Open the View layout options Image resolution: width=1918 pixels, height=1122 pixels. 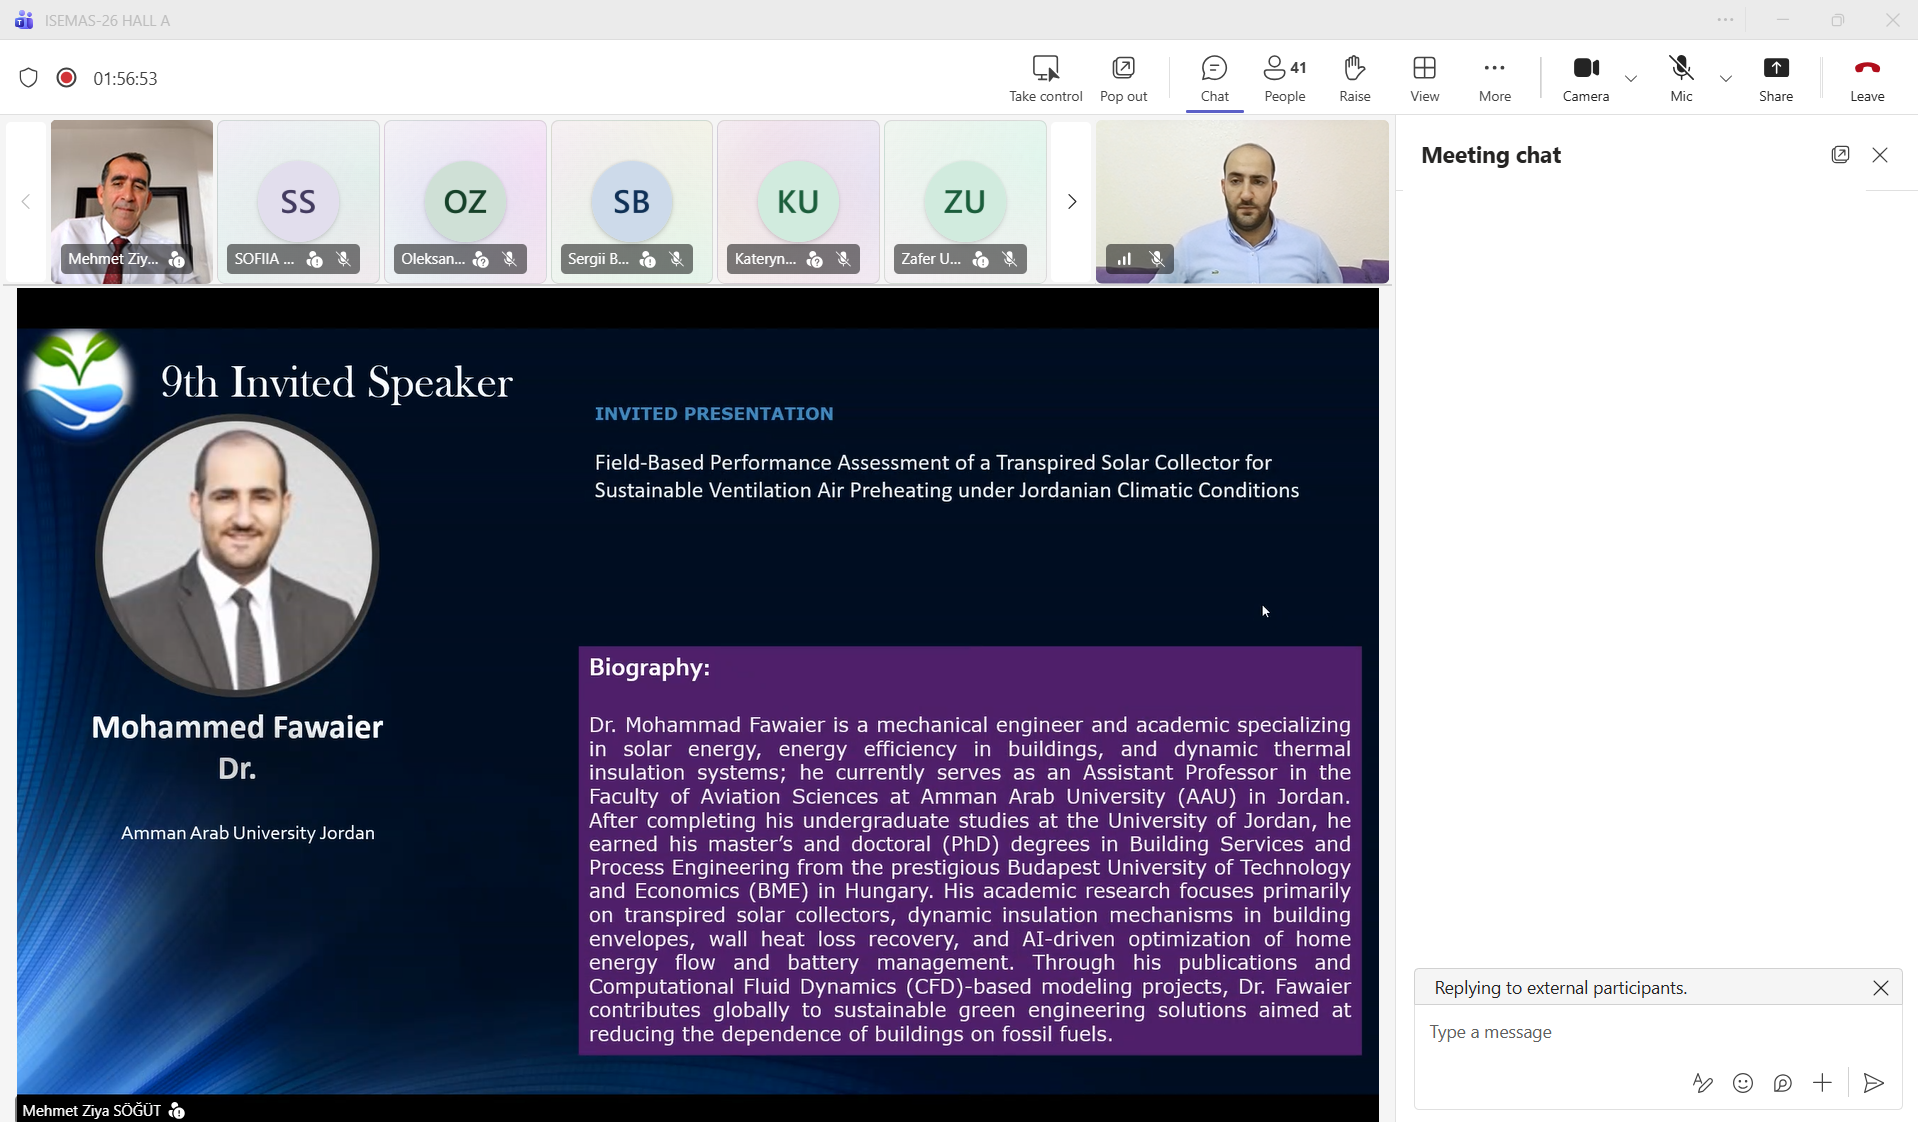[x=1424, y=79]
